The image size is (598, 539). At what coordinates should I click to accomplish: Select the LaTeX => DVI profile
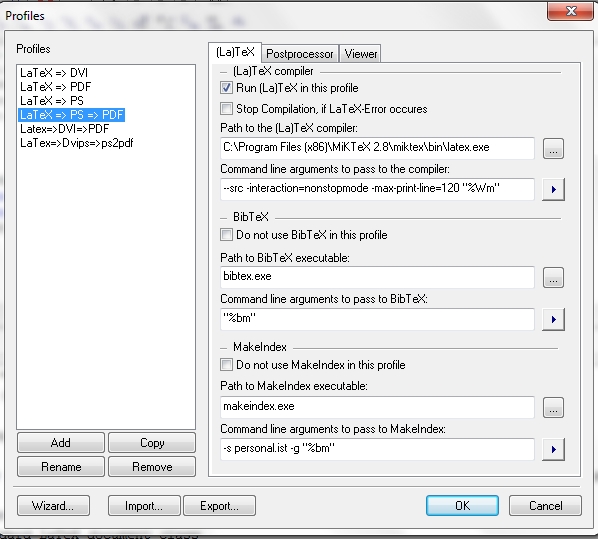(x=54, y=72)
